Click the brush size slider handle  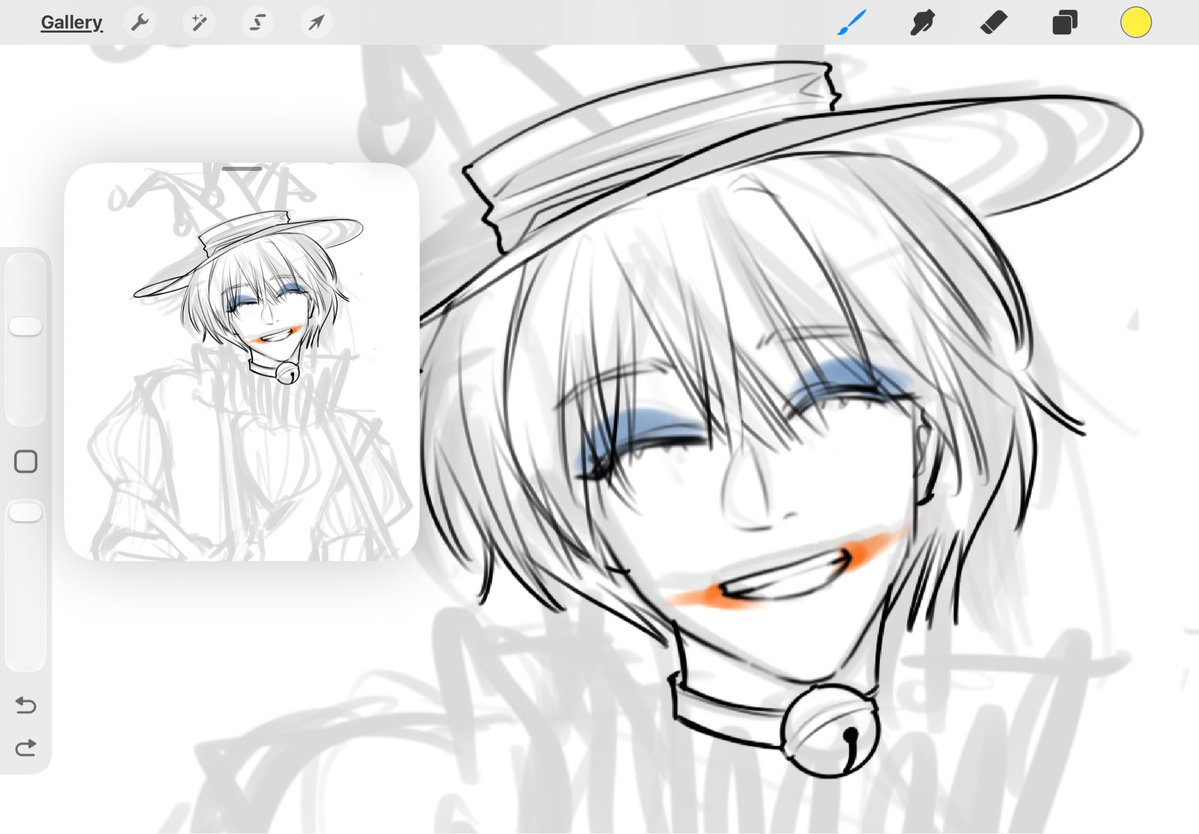coord(25,326)
